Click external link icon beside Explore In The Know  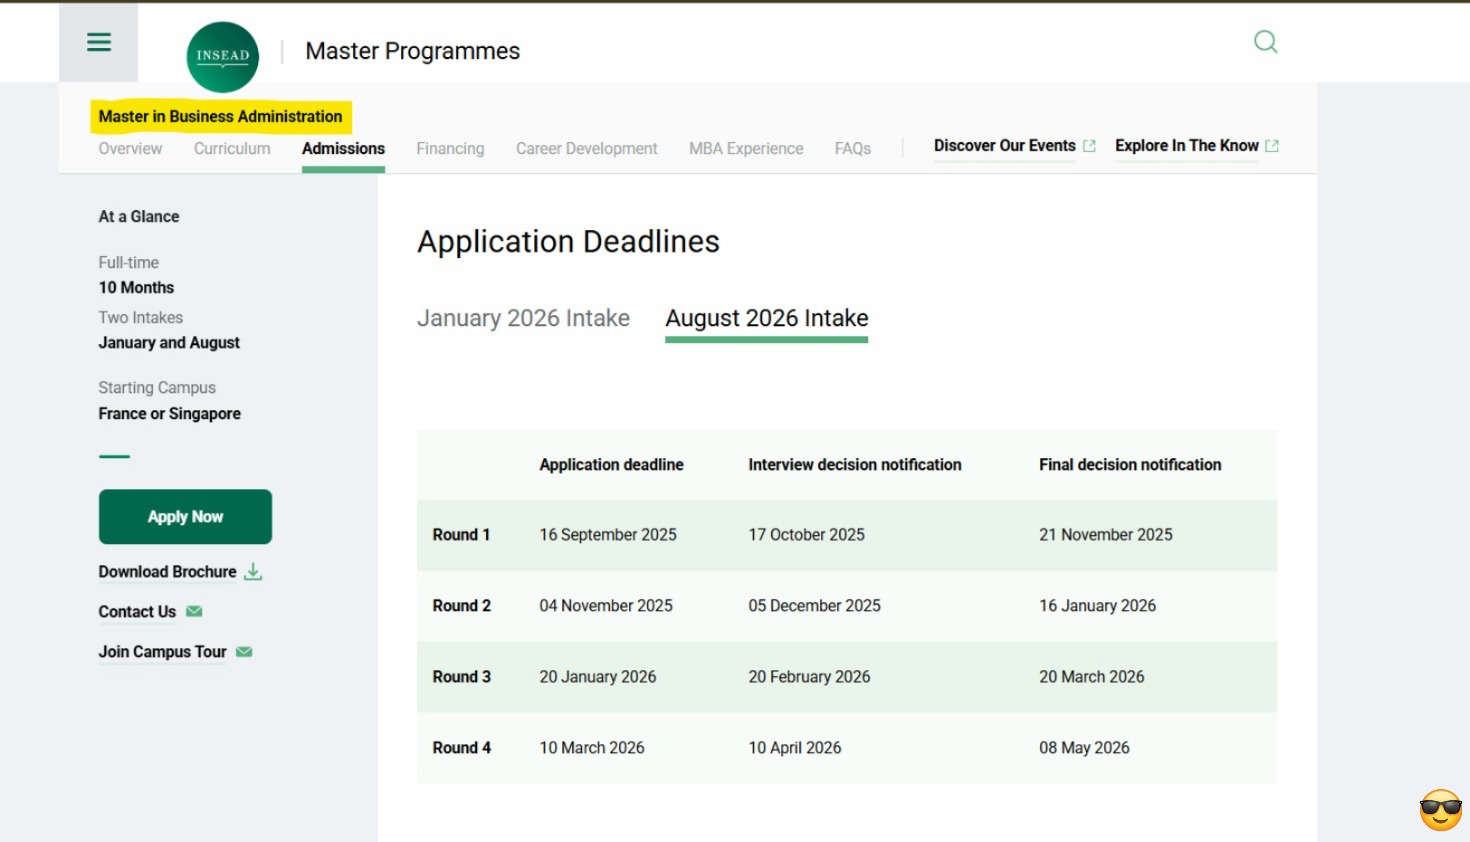click(1272, 146)
